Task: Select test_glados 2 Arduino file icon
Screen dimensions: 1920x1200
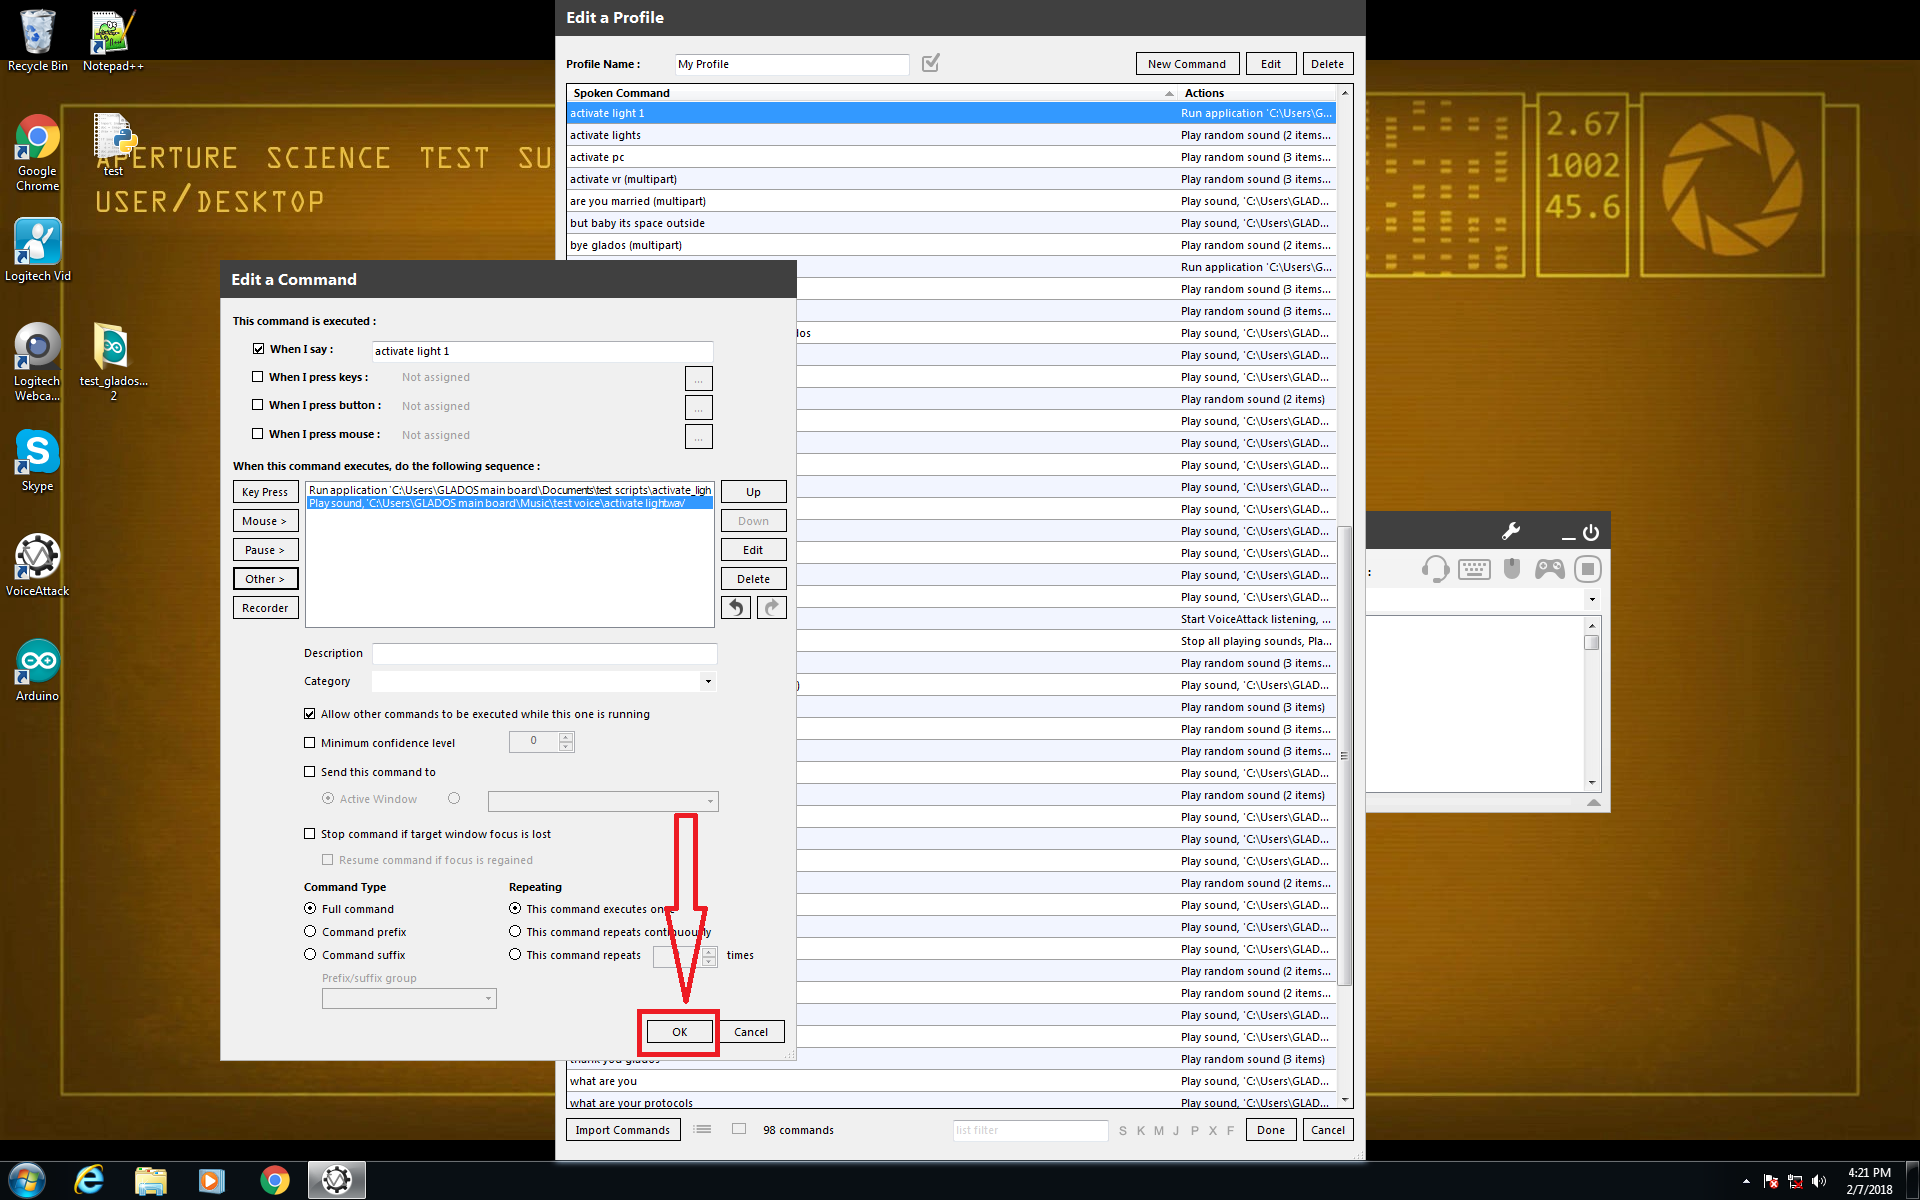Action: [x=113, y=362]
